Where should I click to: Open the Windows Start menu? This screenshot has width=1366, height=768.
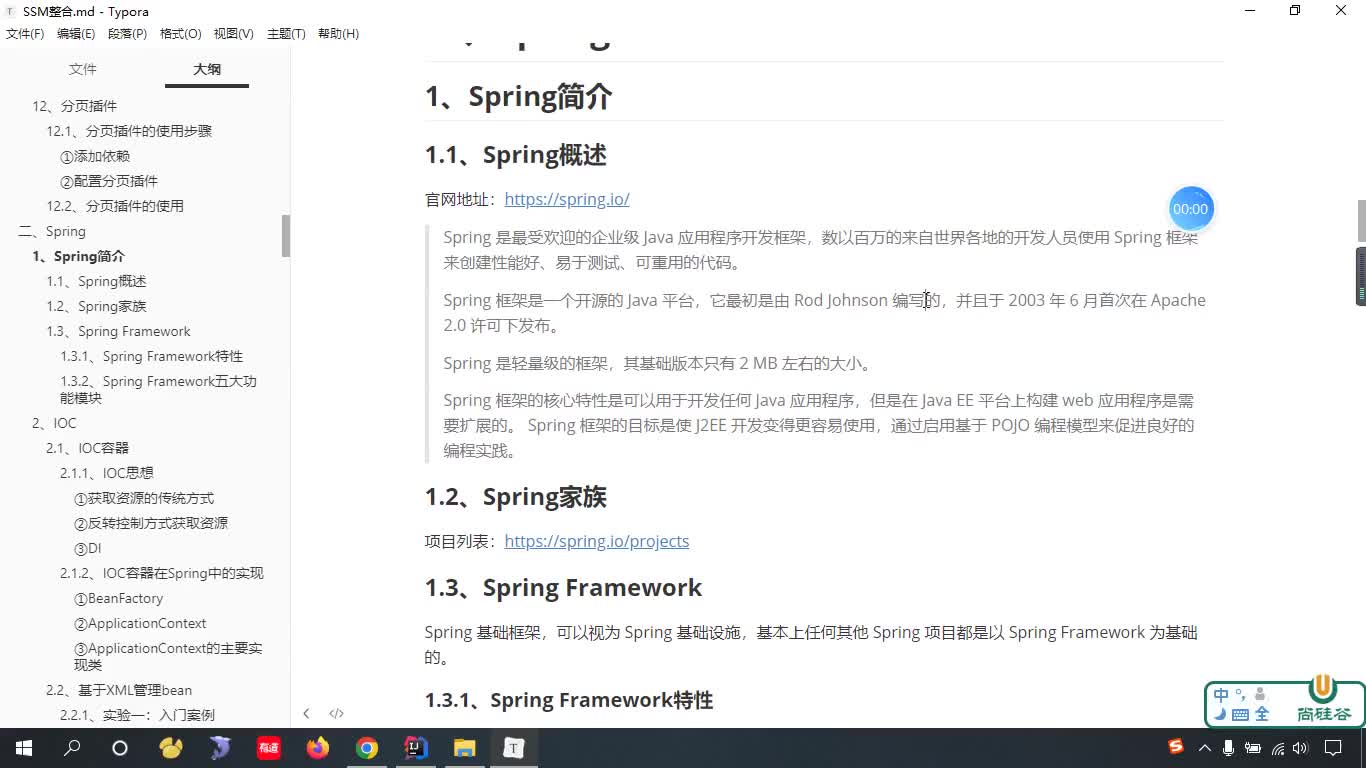tap(24, 748)
